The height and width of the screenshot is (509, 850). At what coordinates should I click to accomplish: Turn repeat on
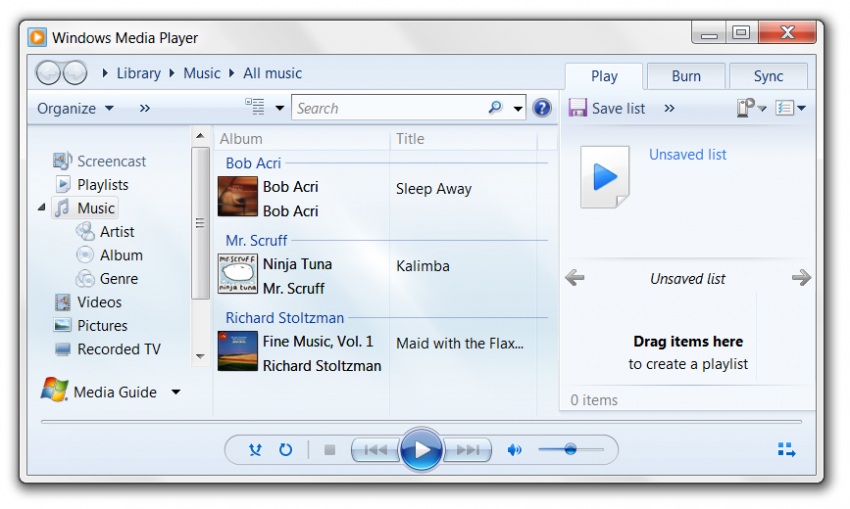[285, 450]
